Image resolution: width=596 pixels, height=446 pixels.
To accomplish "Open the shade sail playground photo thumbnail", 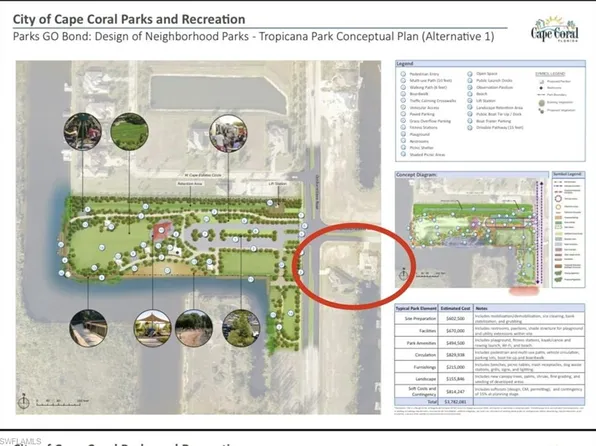I will 153,328.
